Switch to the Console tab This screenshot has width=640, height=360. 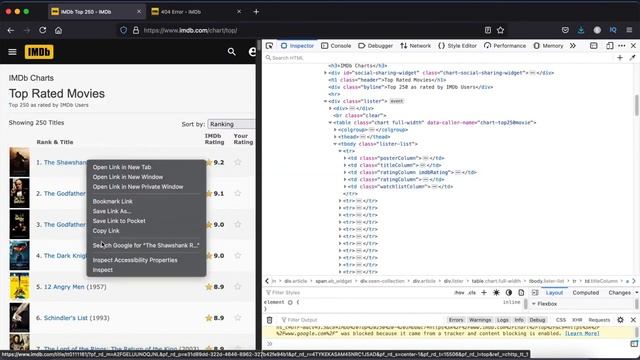tap(336, 46)
